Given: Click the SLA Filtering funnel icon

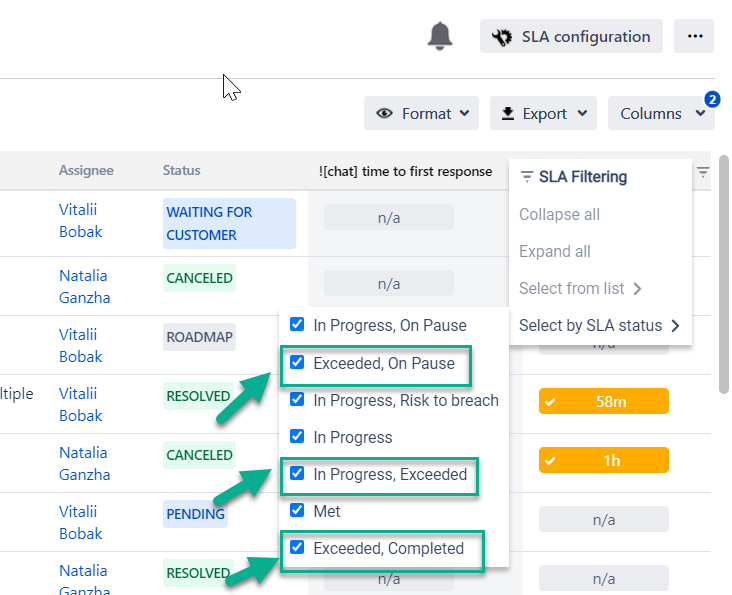Looking at the screenshot, I should click(x=527, y=177).
